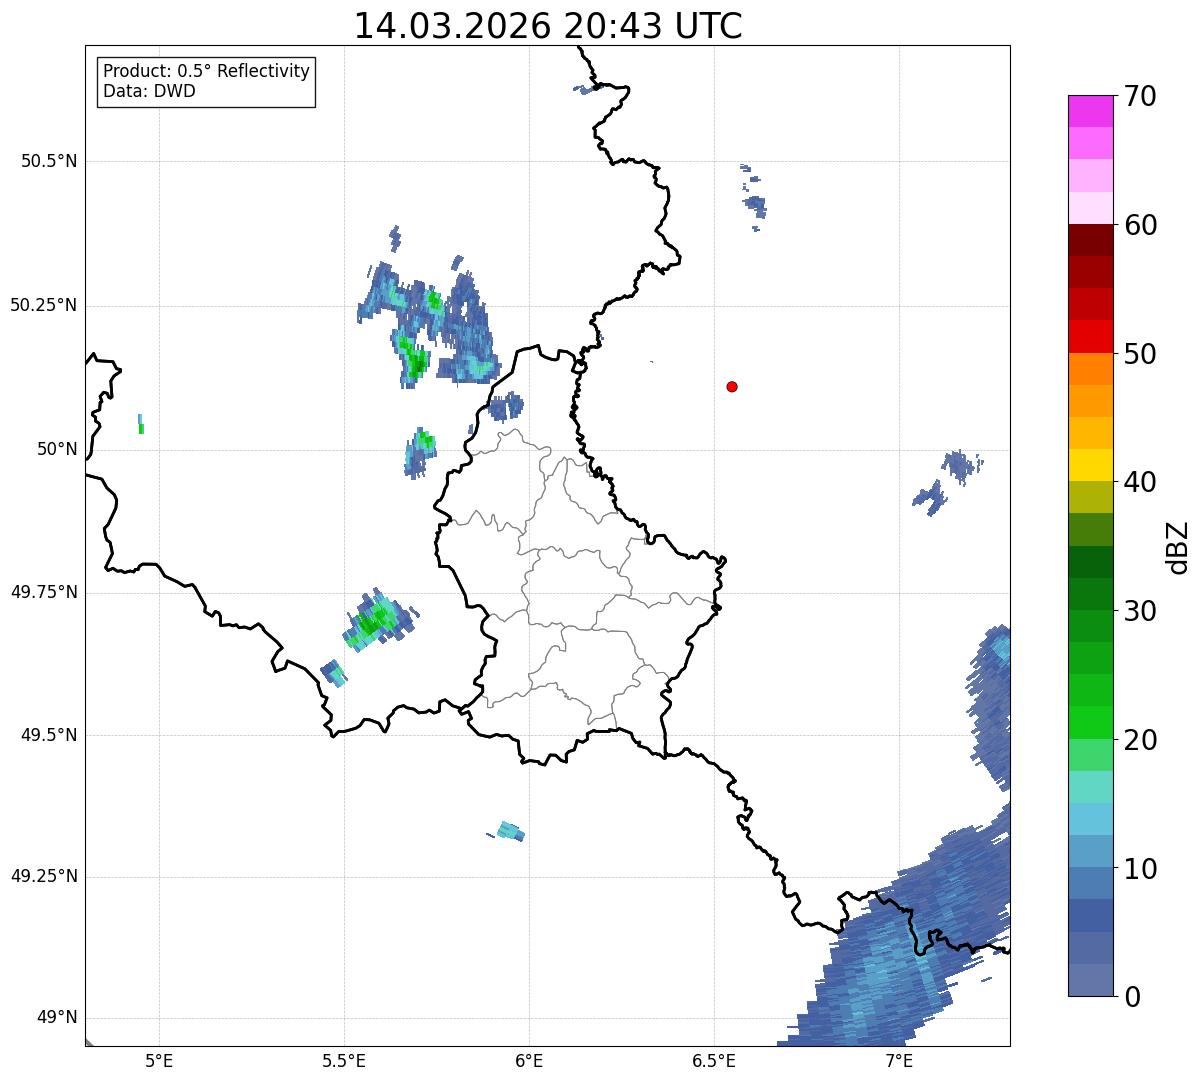Click the 50°N latitude label
This screenshot has width=1202, height=1081.
(x=57, y=449)
